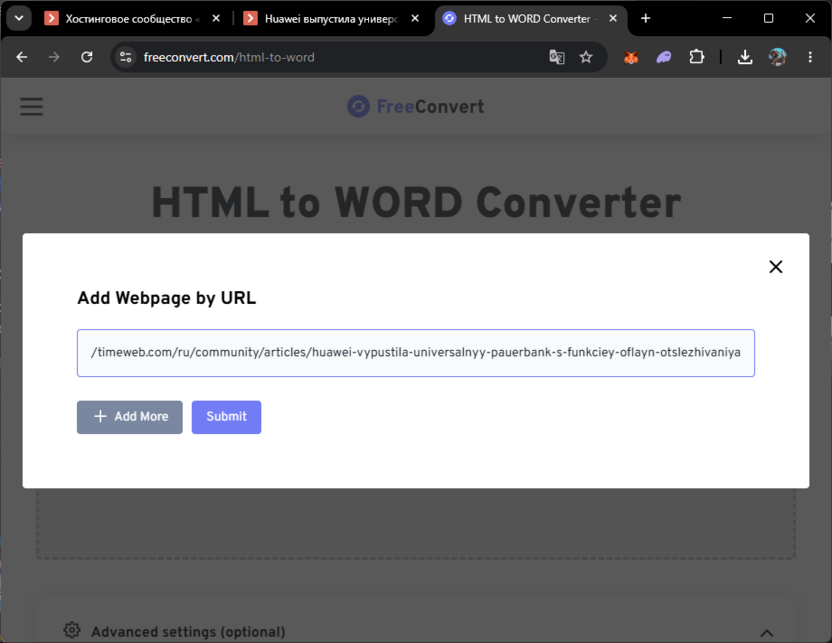Click the Add Webpage by URL heading
This screenshot has width=832, height=643.
(167, 298)
